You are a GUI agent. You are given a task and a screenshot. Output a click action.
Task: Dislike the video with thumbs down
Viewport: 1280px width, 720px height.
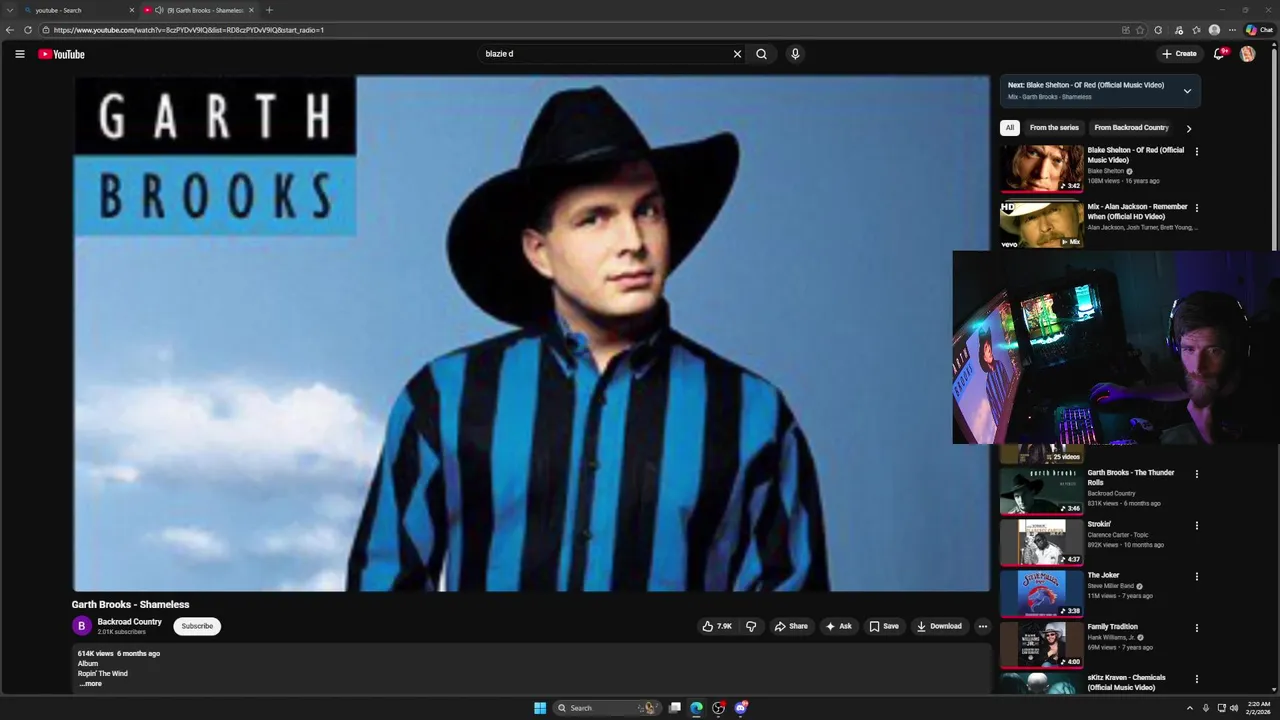751,626
